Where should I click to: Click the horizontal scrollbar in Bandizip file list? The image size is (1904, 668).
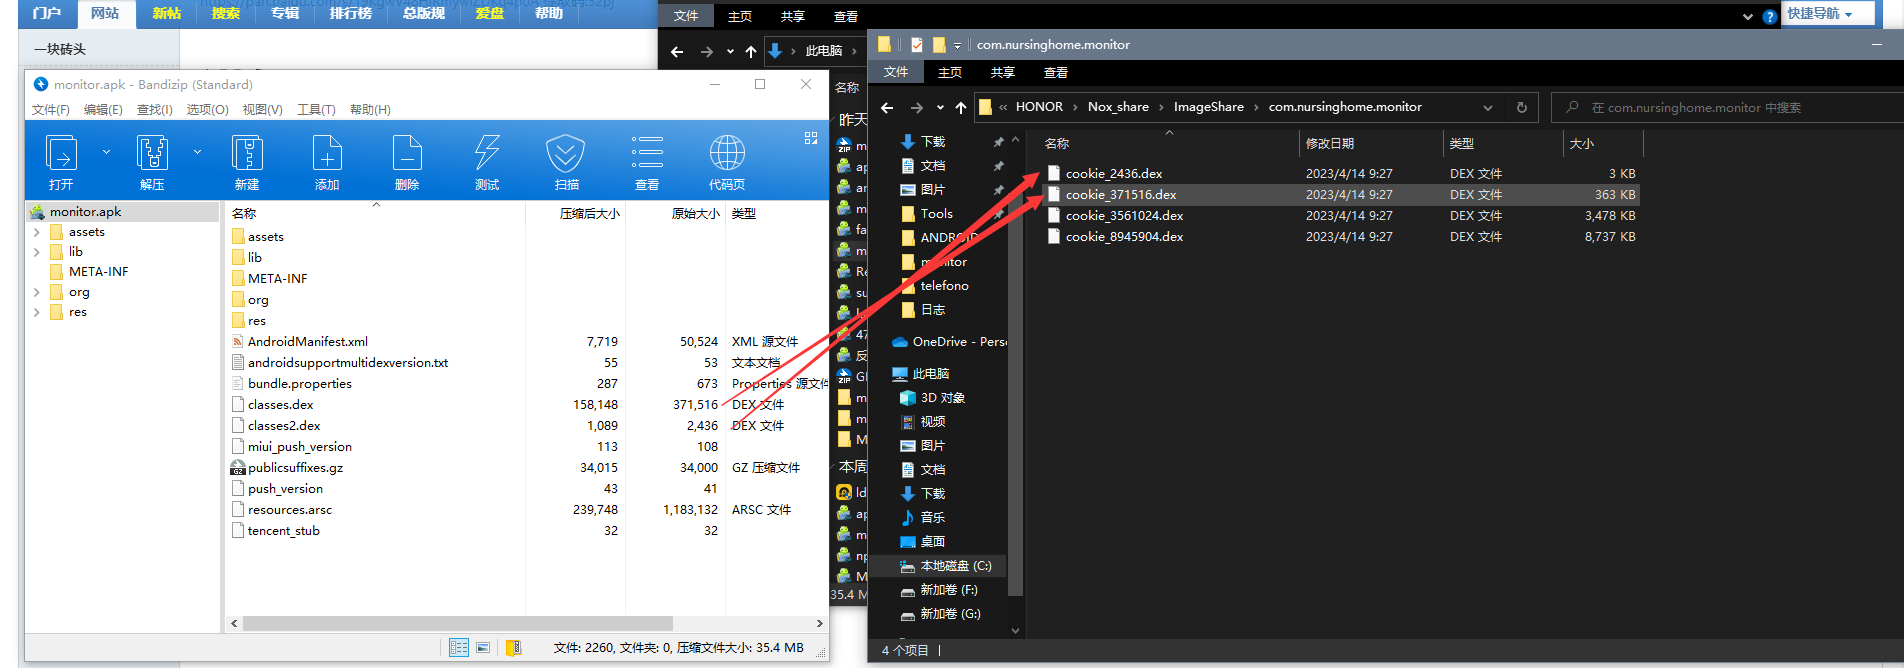pyautogui.click(x=457, y=623)
